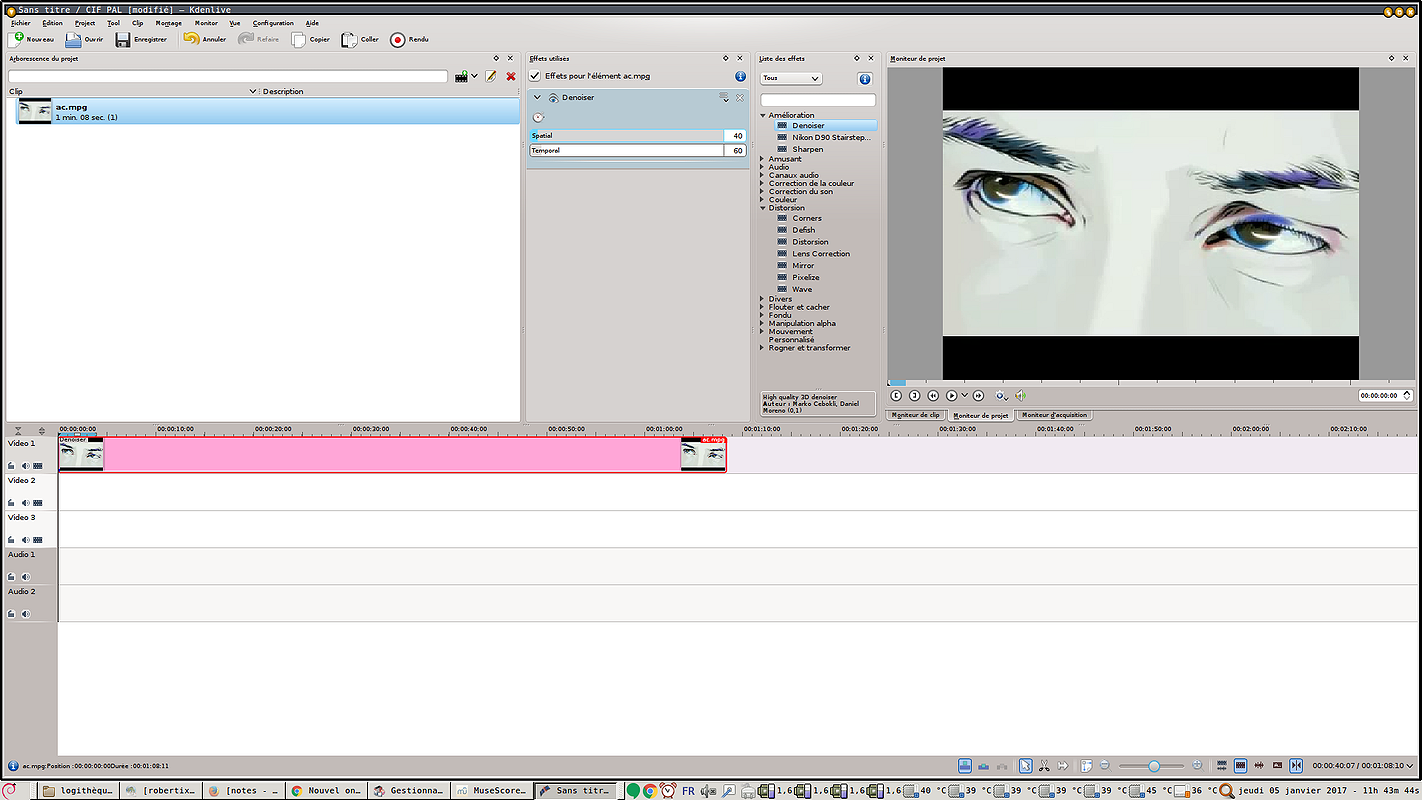1422x800 pixels.
Task: Play the project in the monitor
Action: (952, 396)
